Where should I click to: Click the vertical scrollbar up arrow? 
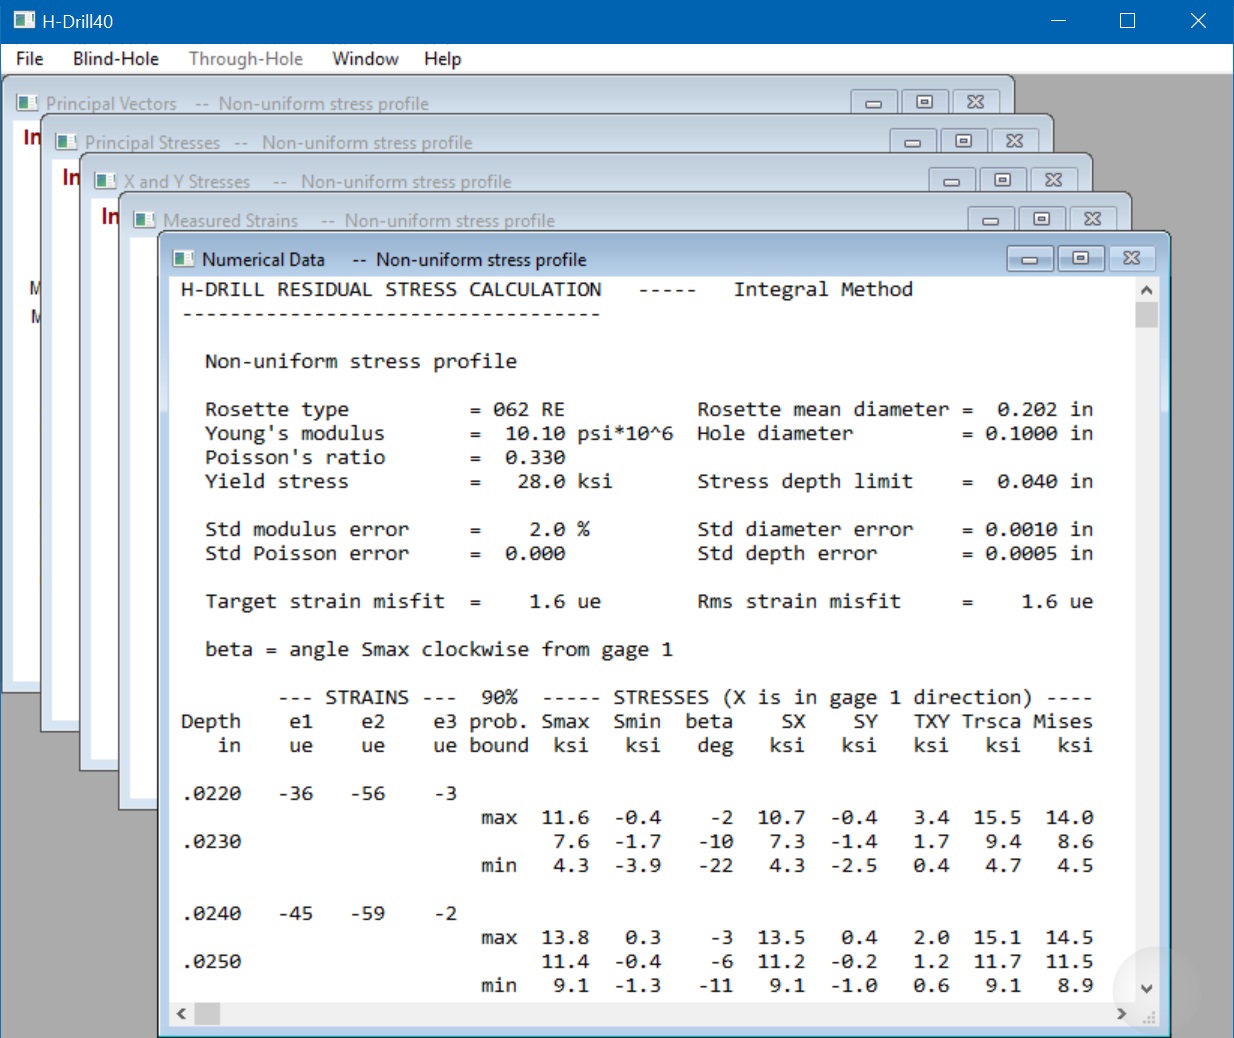(1147, 290)
